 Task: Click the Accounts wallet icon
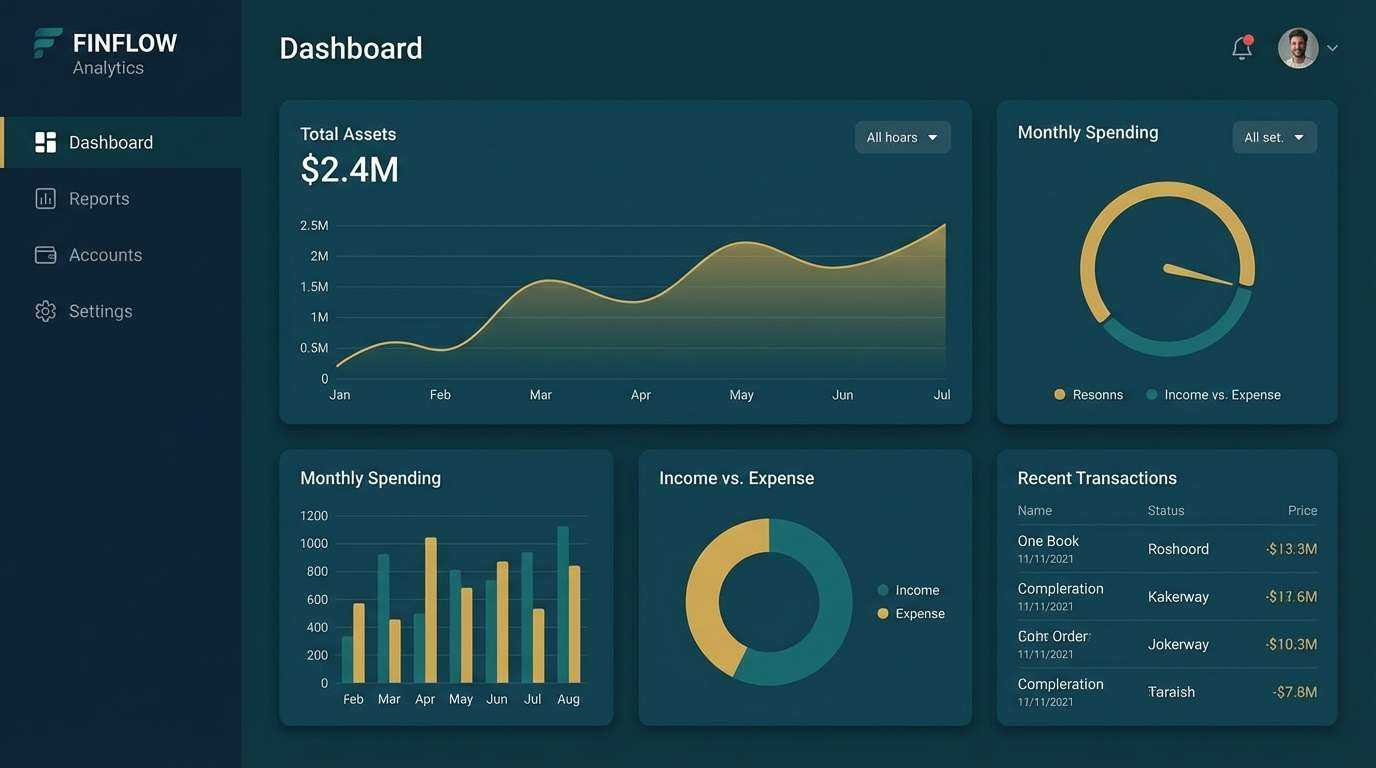[45, 254]
